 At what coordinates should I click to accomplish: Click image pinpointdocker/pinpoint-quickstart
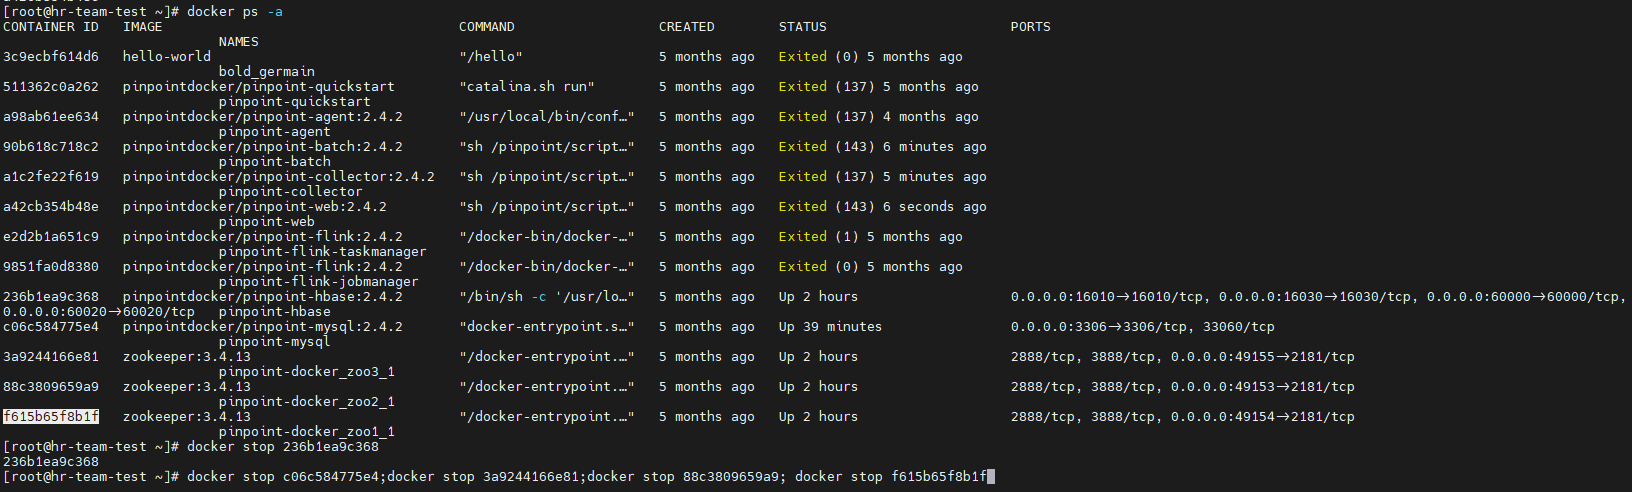pyautogui.click(x=259, y=87)
